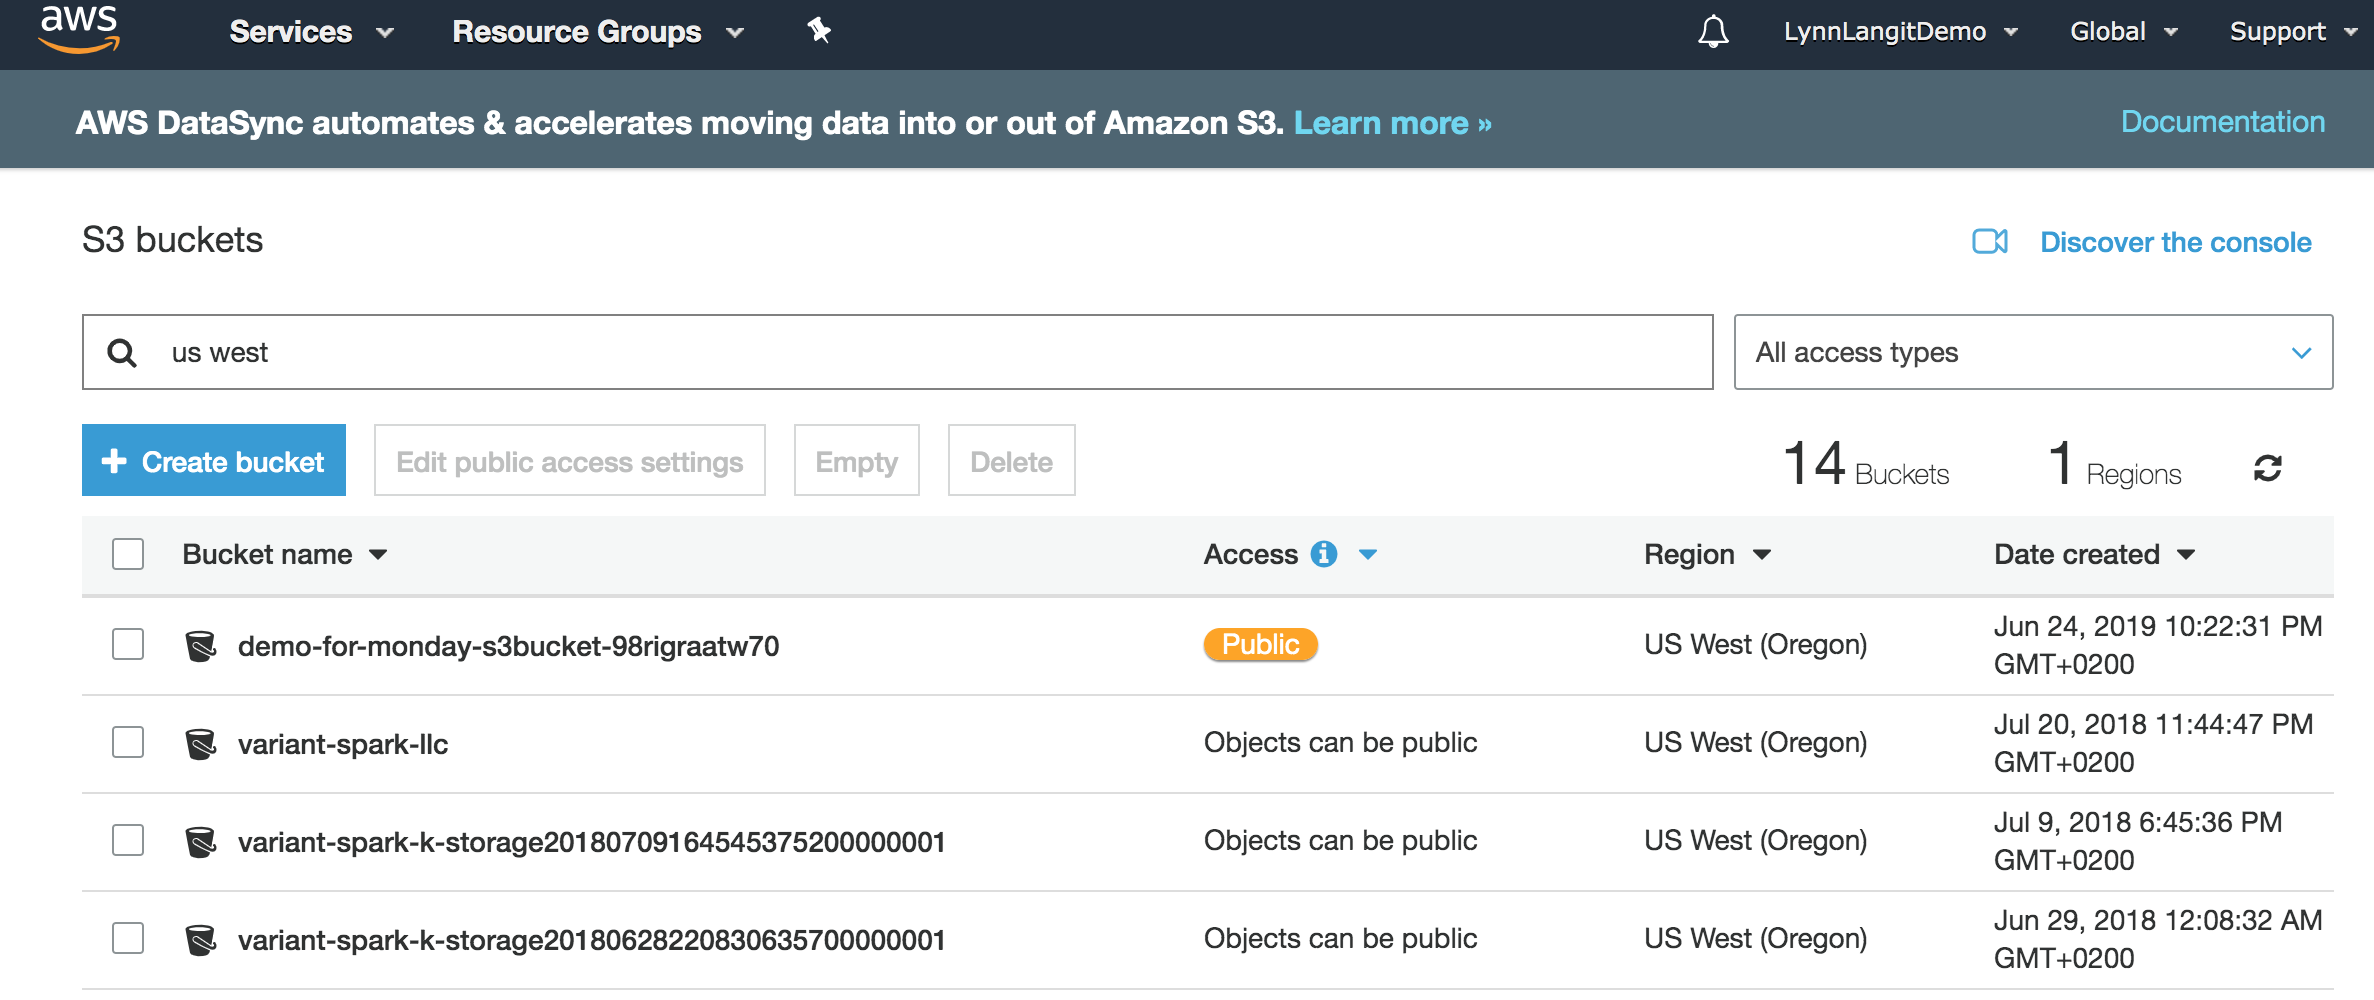Click the magnifier icon in search box
Viewport: 2374px width, 1000px height.
(122, 353)
